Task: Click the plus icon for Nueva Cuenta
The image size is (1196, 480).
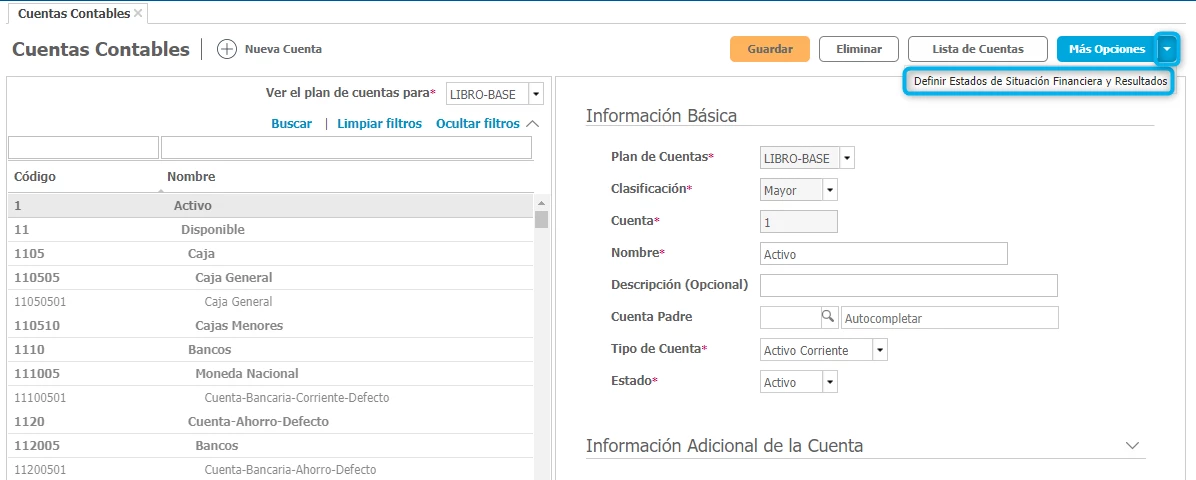Action: point(227,49)
